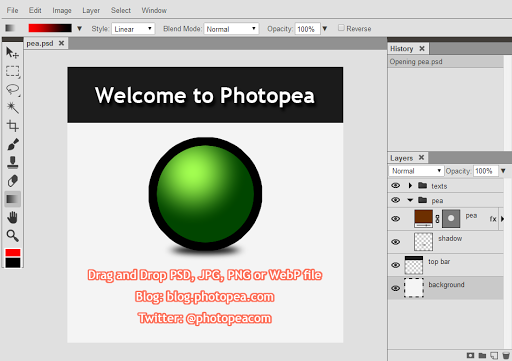The width and height of the screenshot is (512, 361).
Task: Select the top bar layer thumbnail
Action: click(414, 265)
